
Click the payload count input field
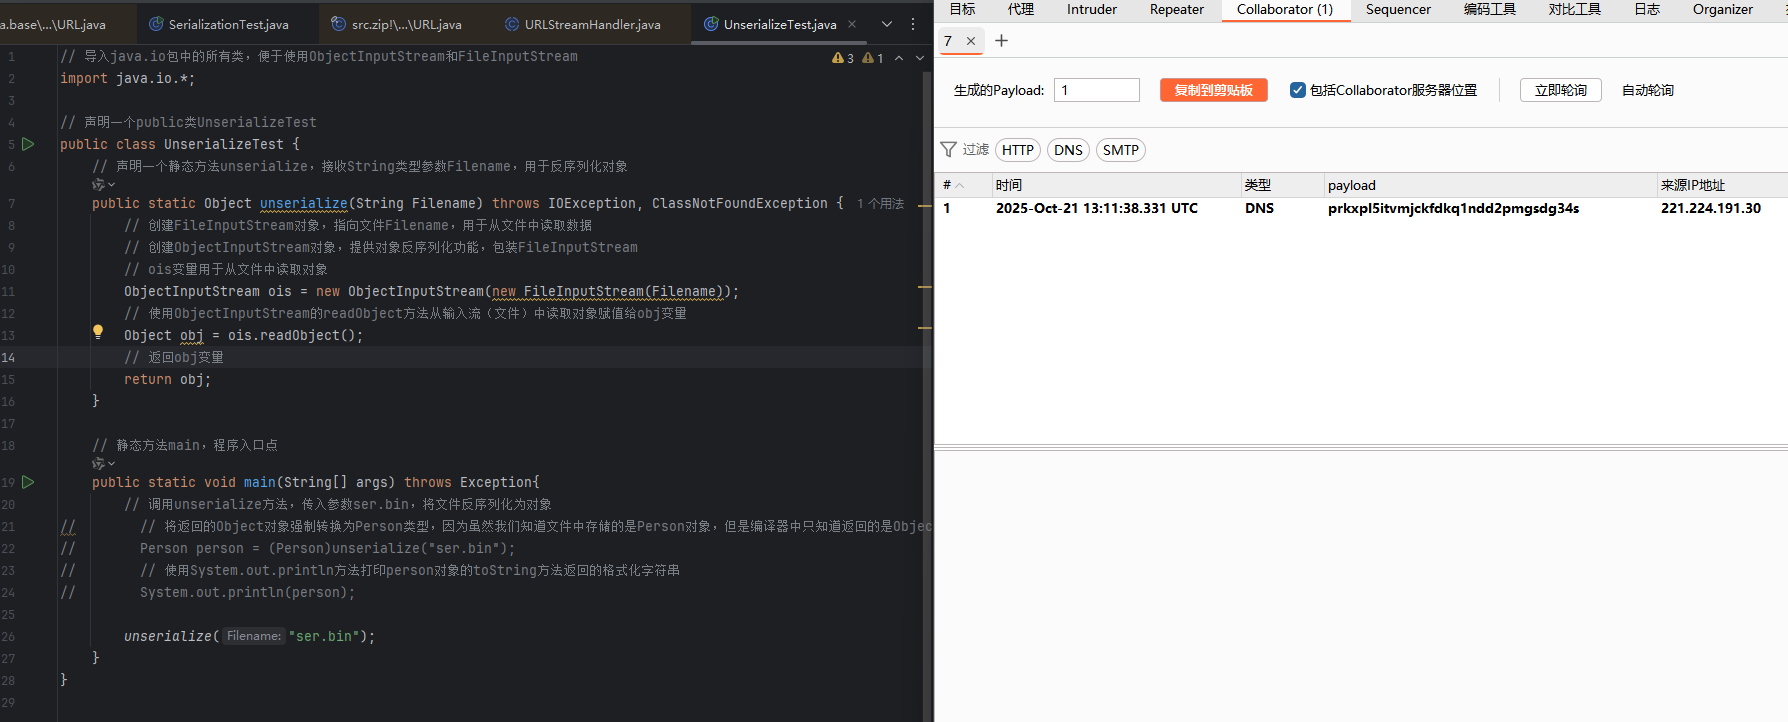click(1096, 90)
